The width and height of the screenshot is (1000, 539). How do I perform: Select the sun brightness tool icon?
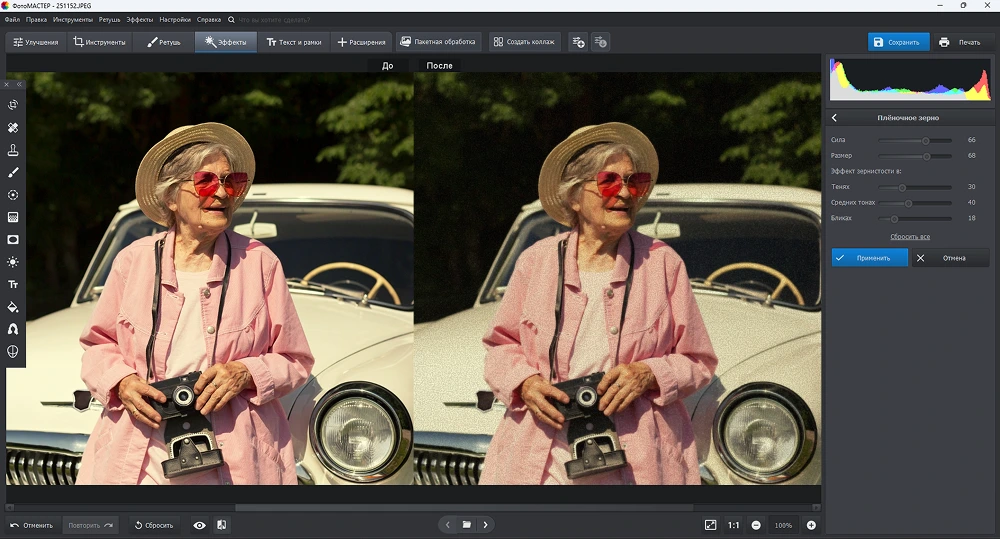13,262
